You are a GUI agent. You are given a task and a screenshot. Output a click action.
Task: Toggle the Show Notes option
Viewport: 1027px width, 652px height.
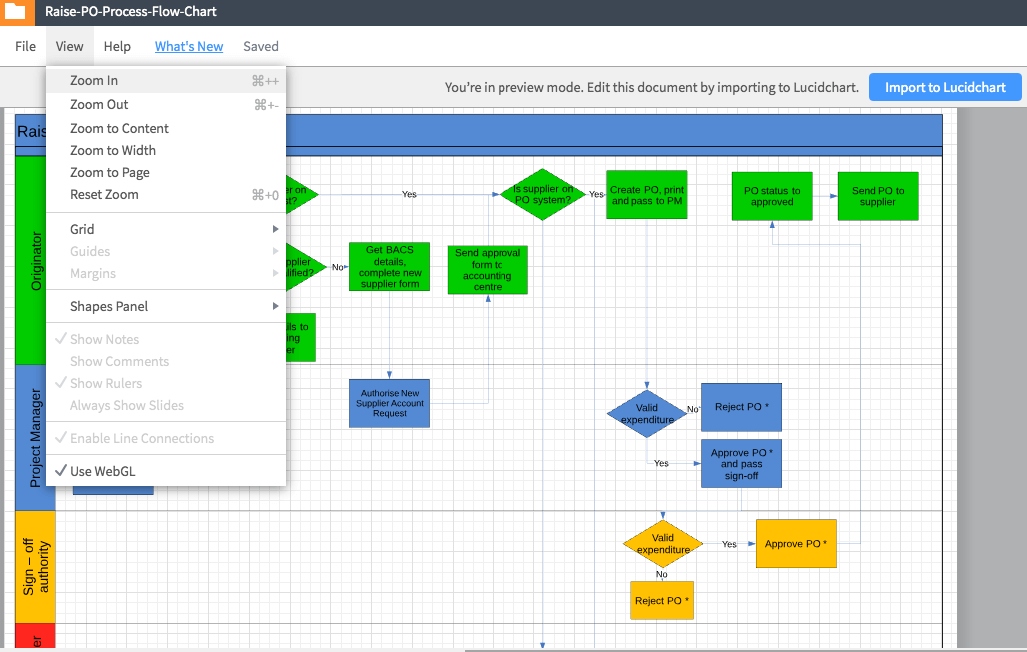[166, 339]
